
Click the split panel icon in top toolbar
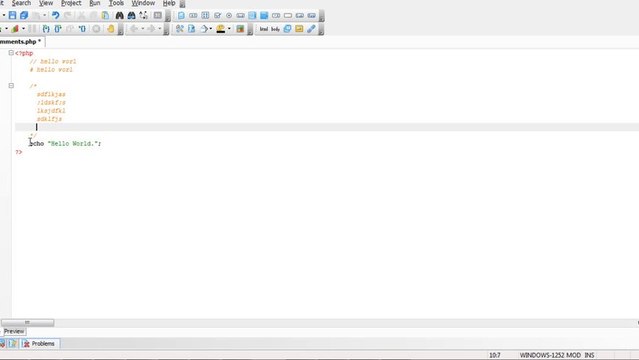coord(158,15)
